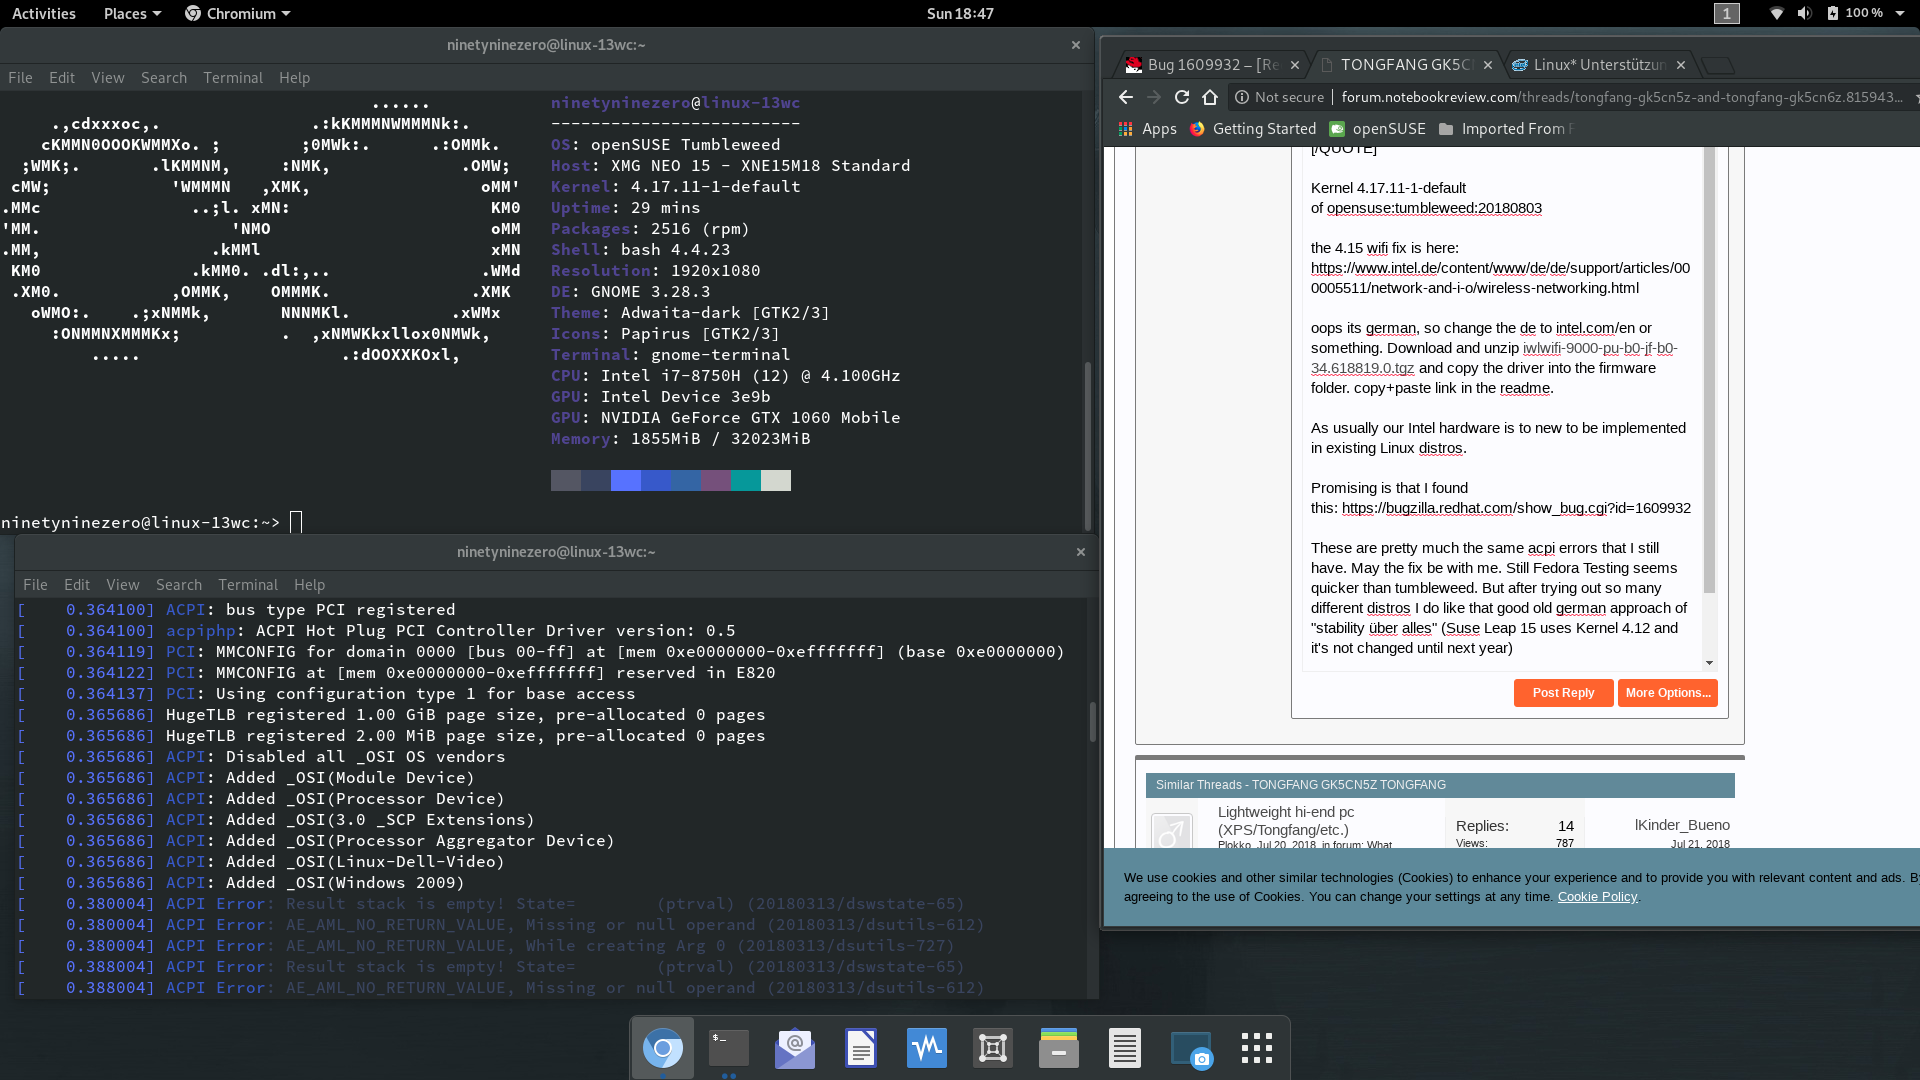Screen dimensions: 1920x1080
Task: Open the volume indicator in top bar
Action: click(x=1804, y=13)
